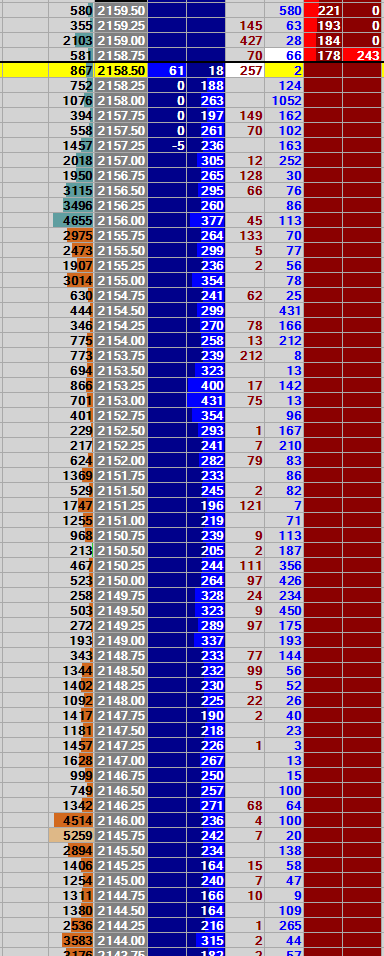Click ask value 184 in the 2159.00 row
Viewport: 384px width, 956px height.
coord(324,41)
